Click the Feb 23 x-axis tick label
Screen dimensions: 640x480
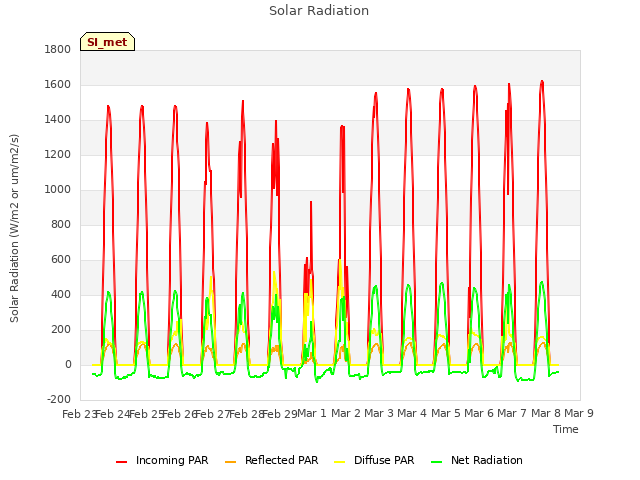tap(79, 414)
